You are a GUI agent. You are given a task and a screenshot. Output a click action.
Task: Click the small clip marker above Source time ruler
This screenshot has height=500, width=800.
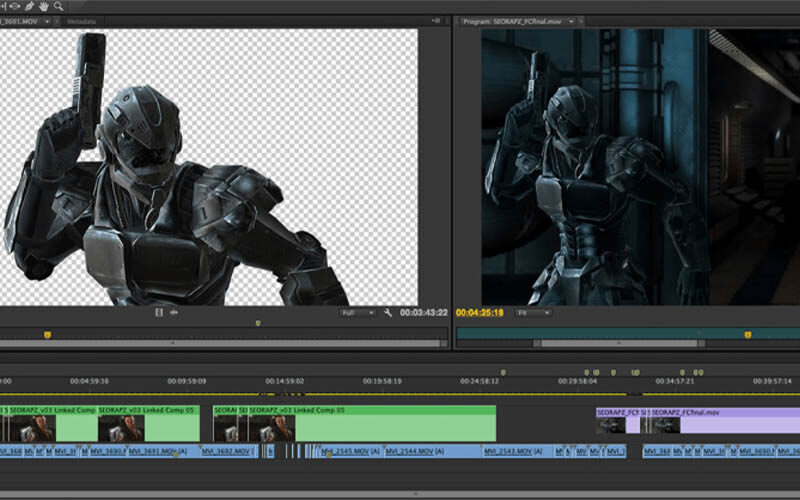pyautogui.click(x=258, y=323)
